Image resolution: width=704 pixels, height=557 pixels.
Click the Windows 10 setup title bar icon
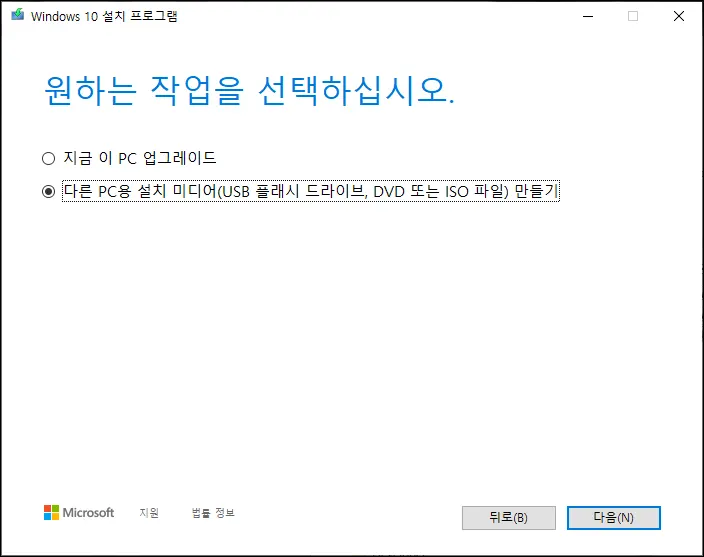point(18,15)
